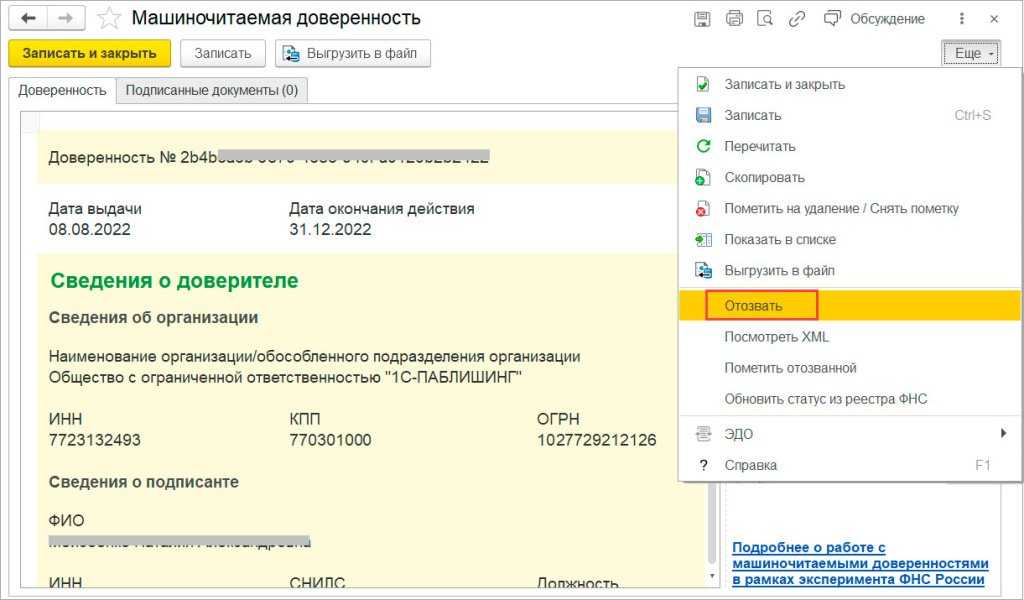Add document to favorites with star icon
Image resolution: width=1024 pixels, height=600 pixels.
click(110, 19)
